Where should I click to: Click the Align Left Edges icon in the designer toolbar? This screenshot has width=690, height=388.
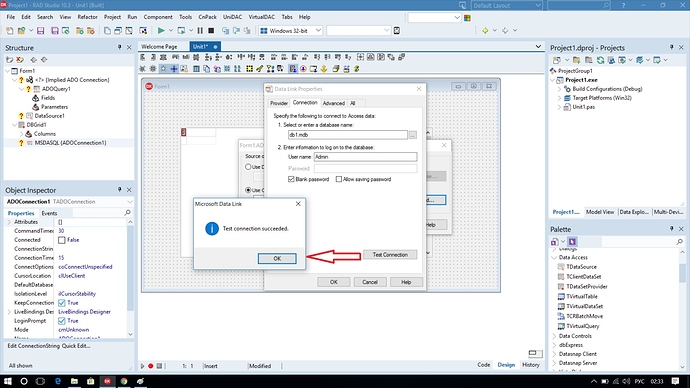pyautogui.click(x=143, y=57)
